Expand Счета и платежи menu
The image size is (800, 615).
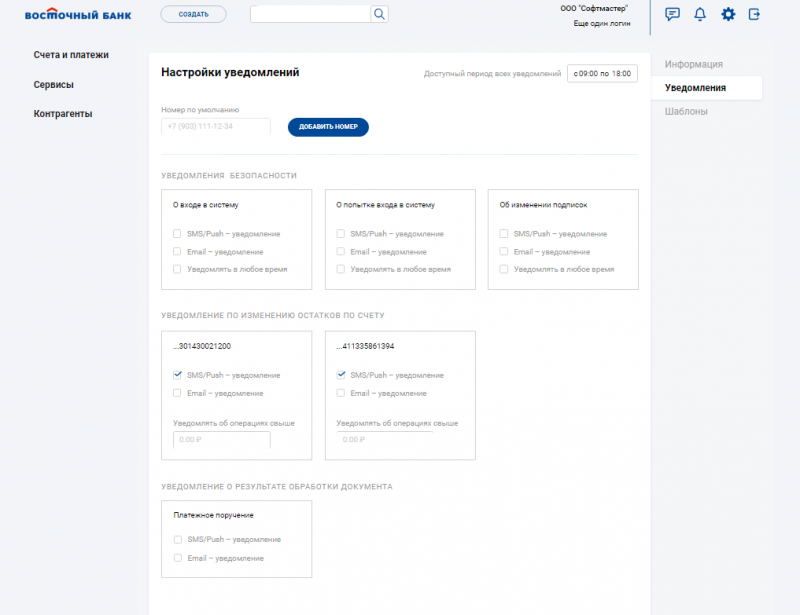pos(71,55)
